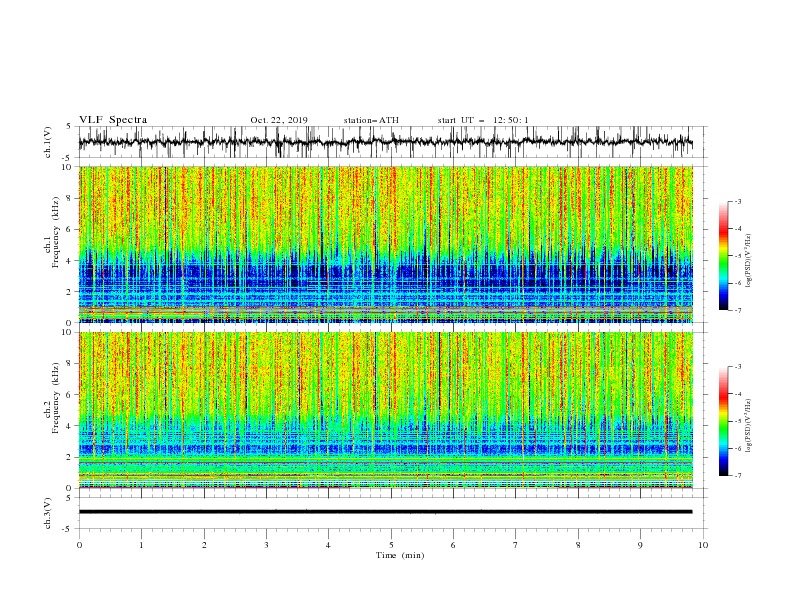Select the "Time (min)" axis label

click(x=400, y=555)
